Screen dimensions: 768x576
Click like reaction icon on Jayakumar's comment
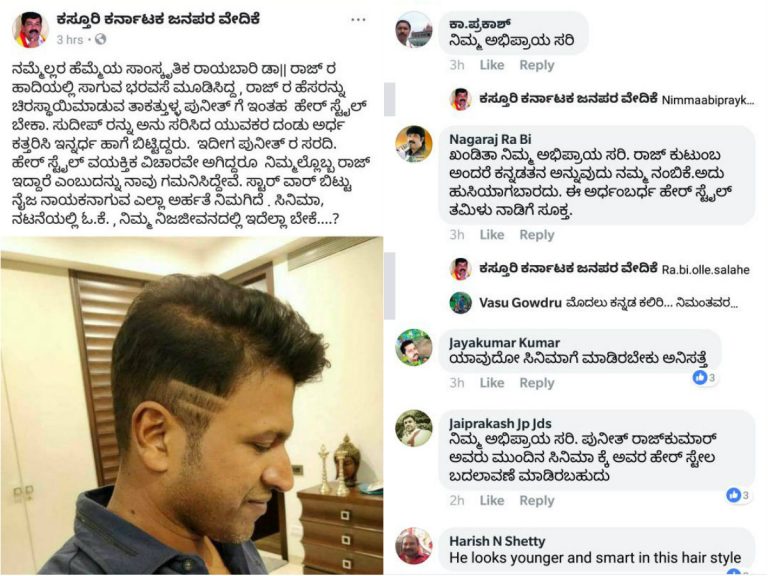(699, 377)
